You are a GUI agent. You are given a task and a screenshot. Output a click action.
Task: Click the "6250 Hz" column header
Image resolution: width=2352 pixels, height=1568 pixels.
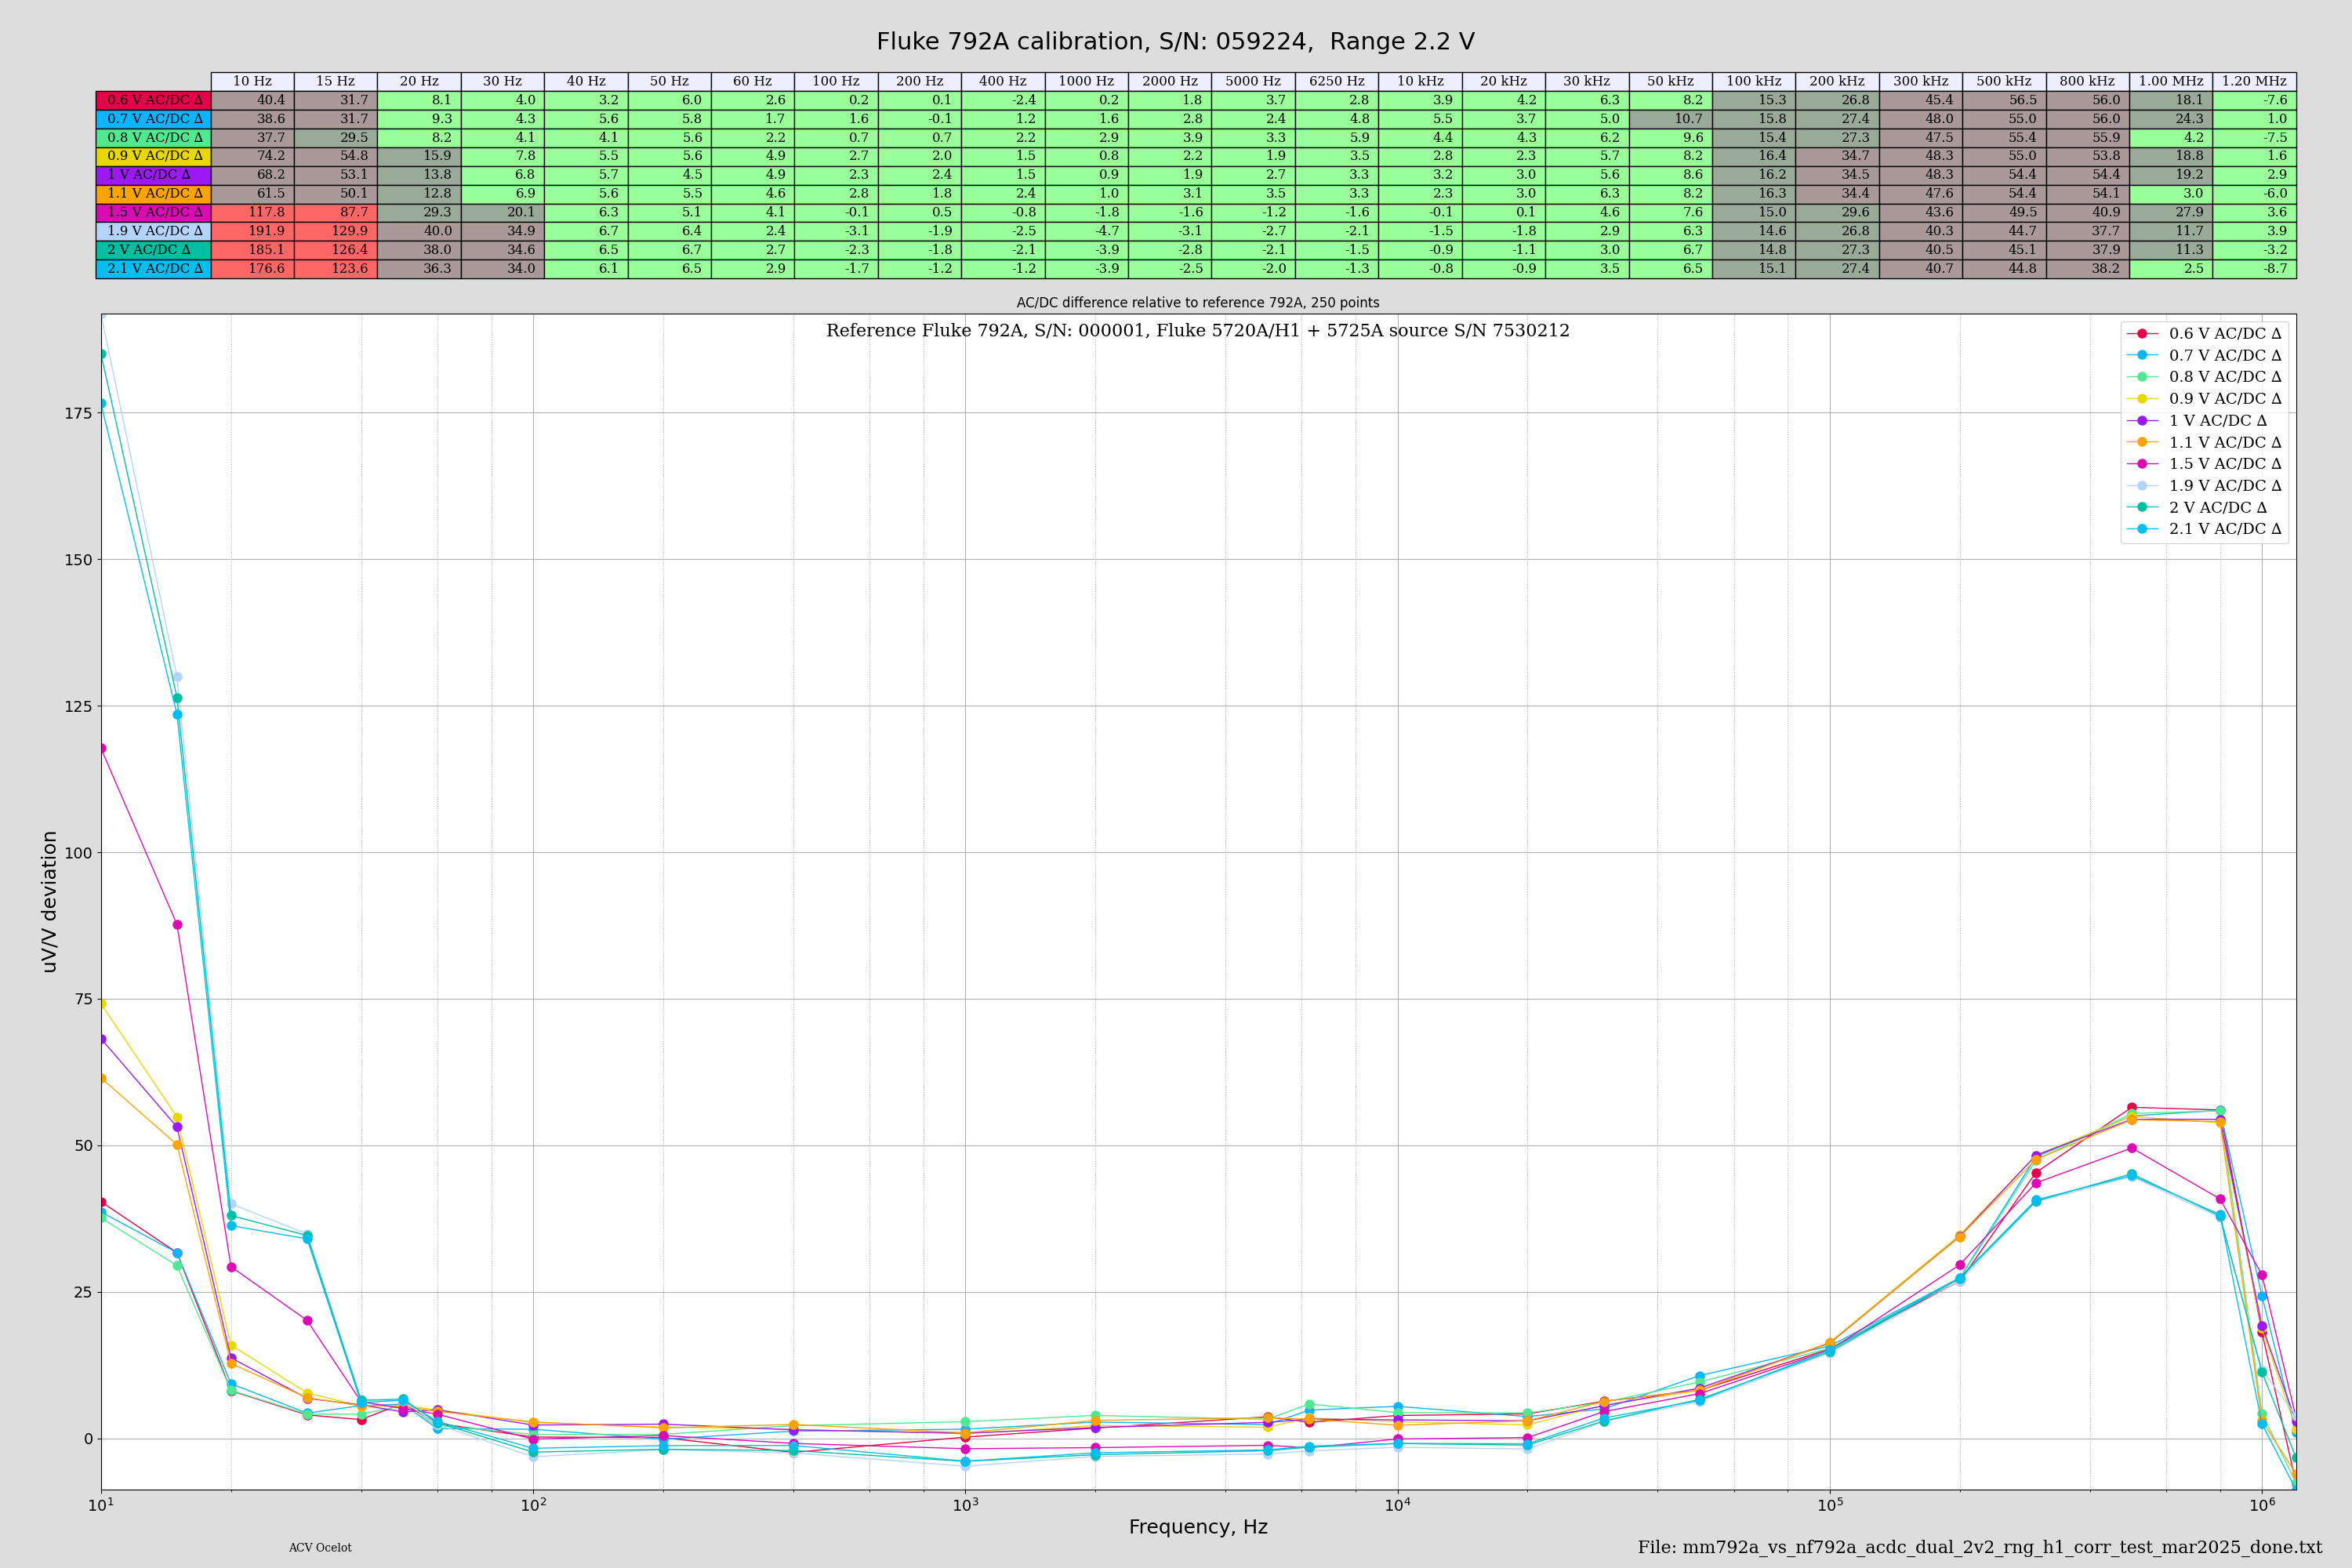[1337, 81]
